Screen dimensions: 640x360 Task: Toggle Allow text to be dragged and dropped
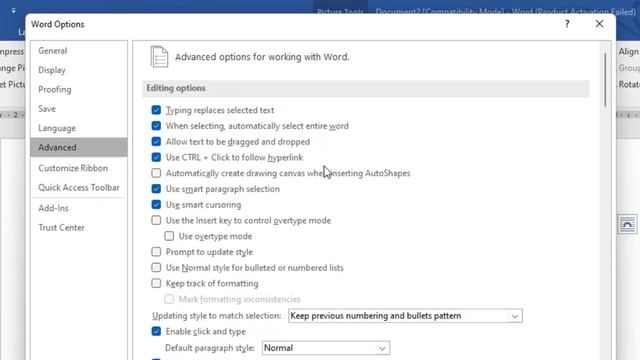(x=156, y=142)
